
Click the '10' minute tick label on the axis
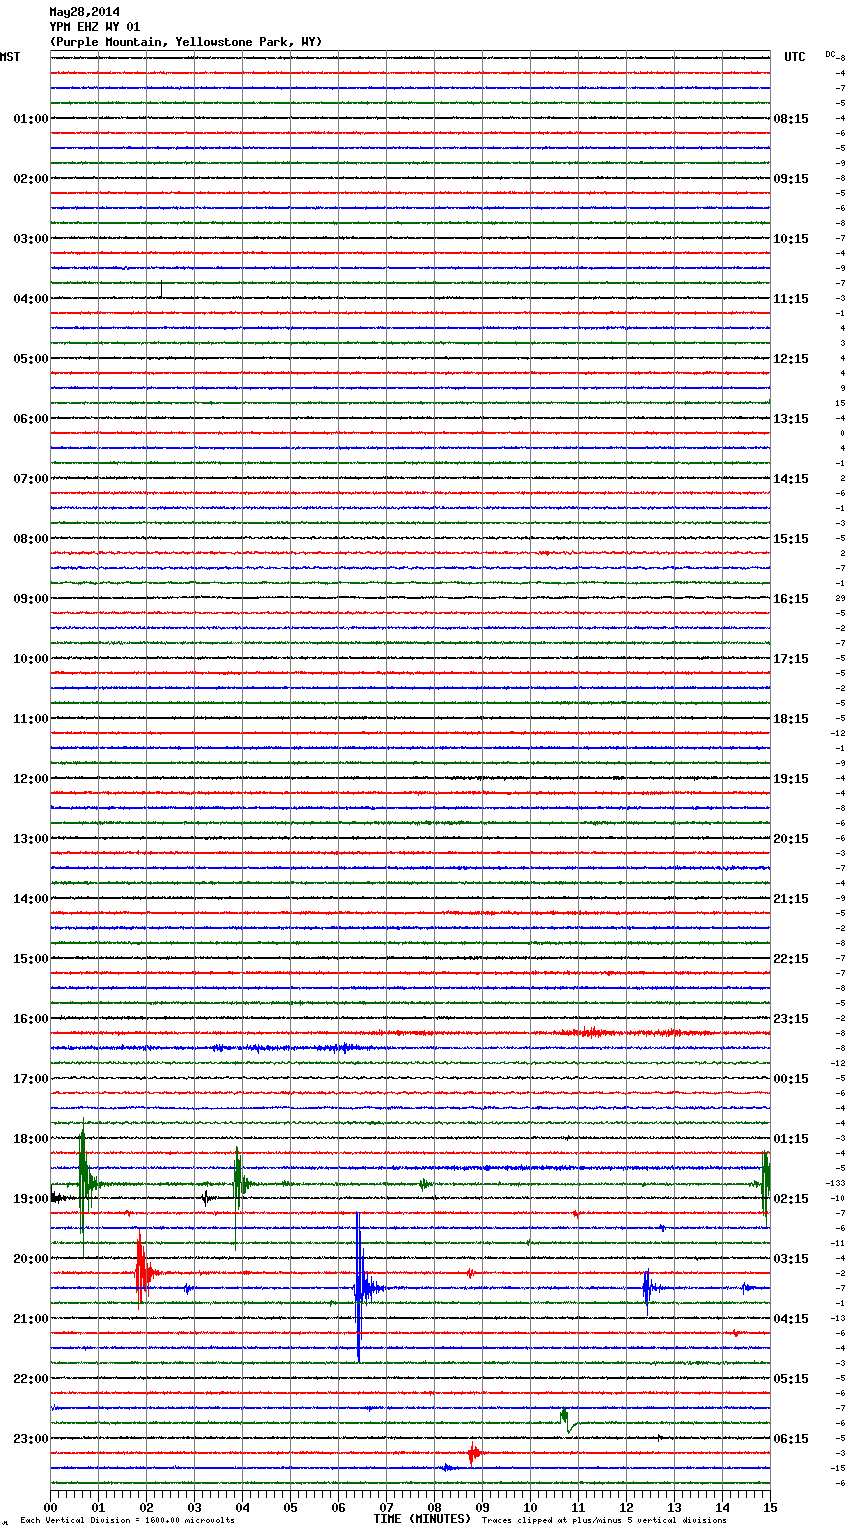coord(530,1508)
